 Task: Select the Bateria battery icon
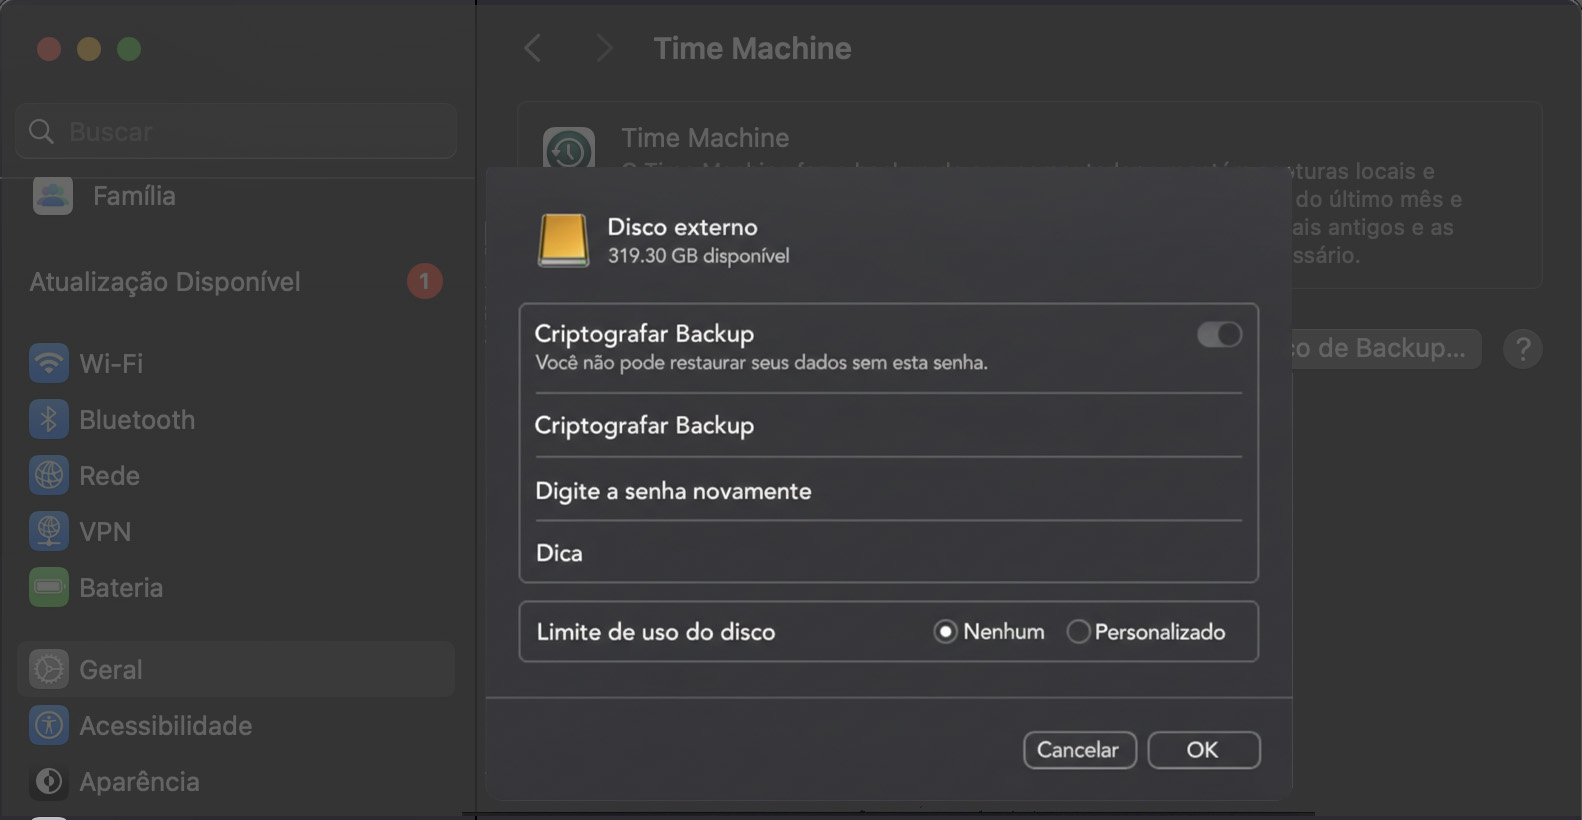pyautogui.click(x=47, y=587)
